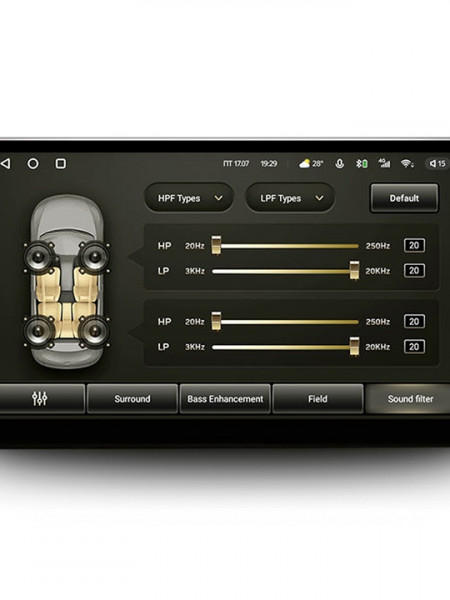Select the front-left speaker on car

38,257
